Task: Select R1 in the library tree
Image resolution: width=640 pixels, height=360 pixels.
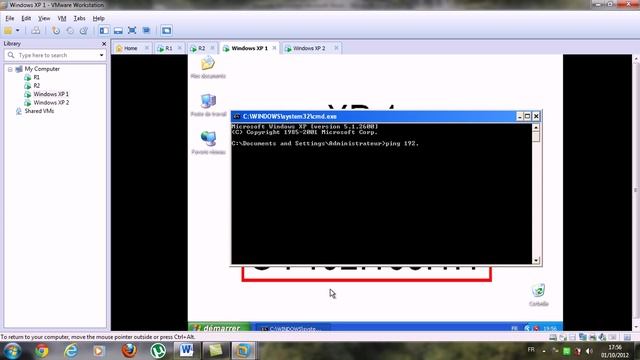Action: (36, 77)
